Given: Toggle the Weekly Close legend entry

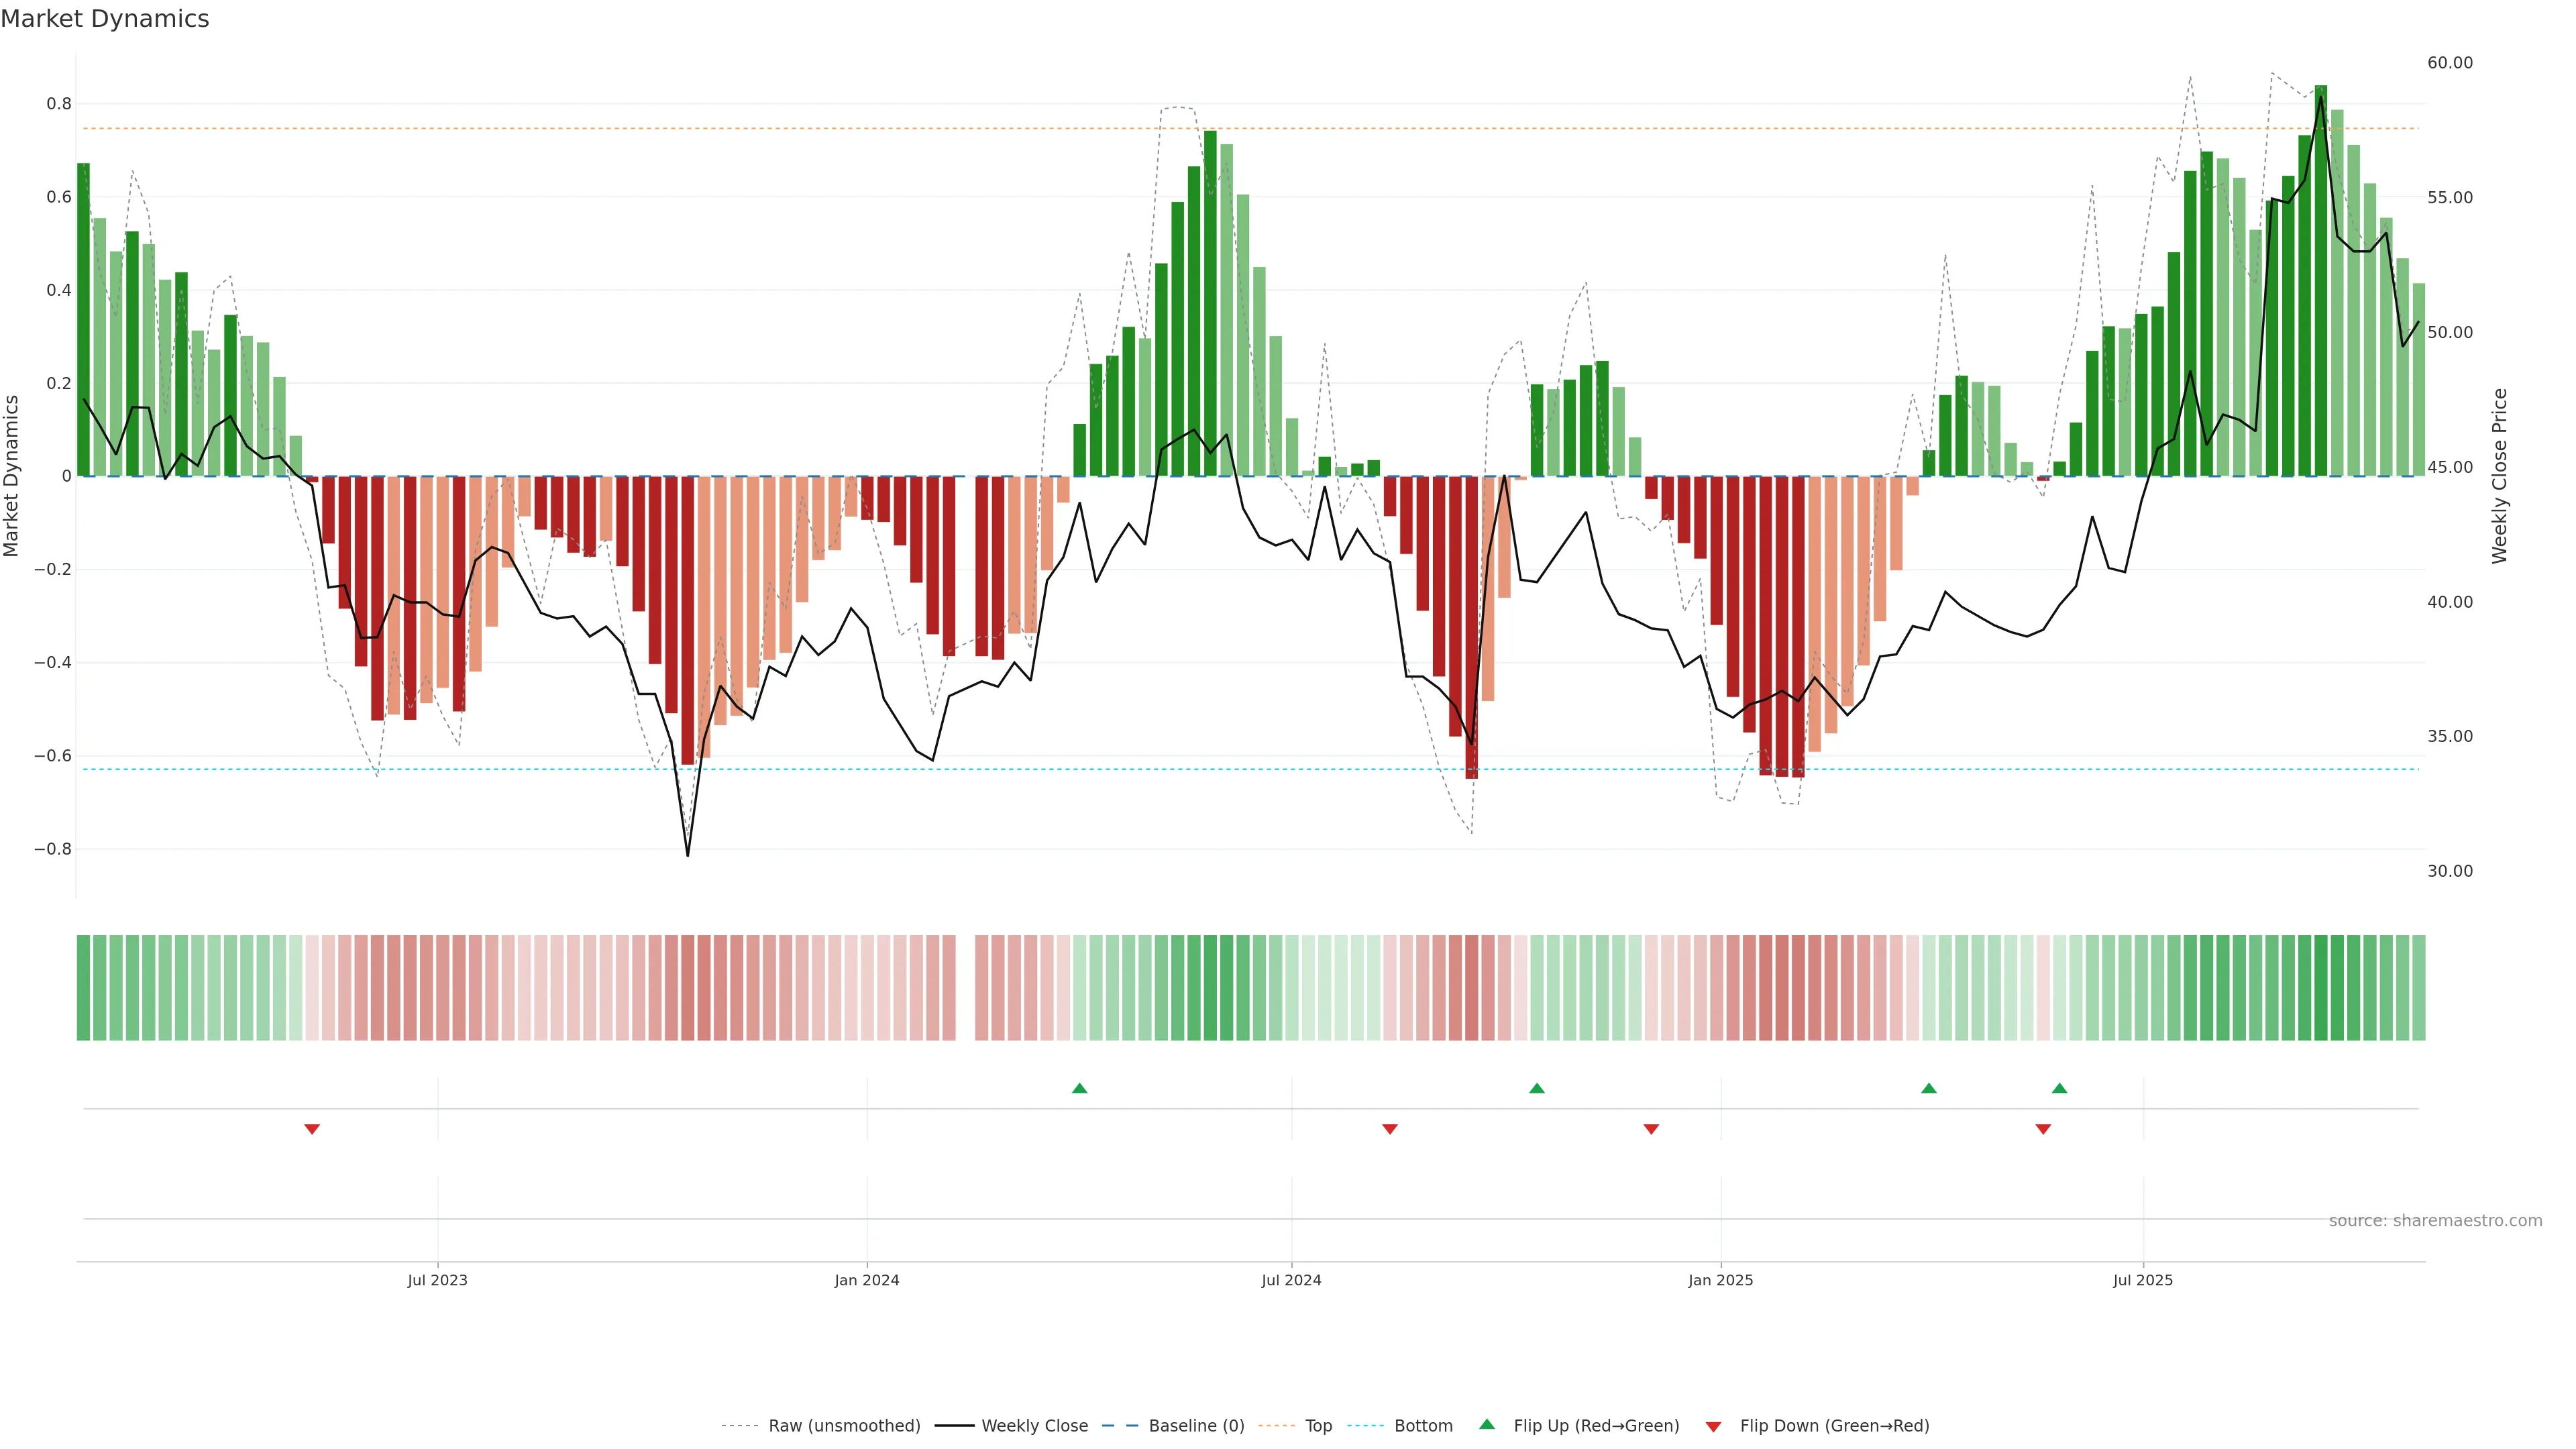Looking at the screenshot, I should click(x=1034, y=1426).
